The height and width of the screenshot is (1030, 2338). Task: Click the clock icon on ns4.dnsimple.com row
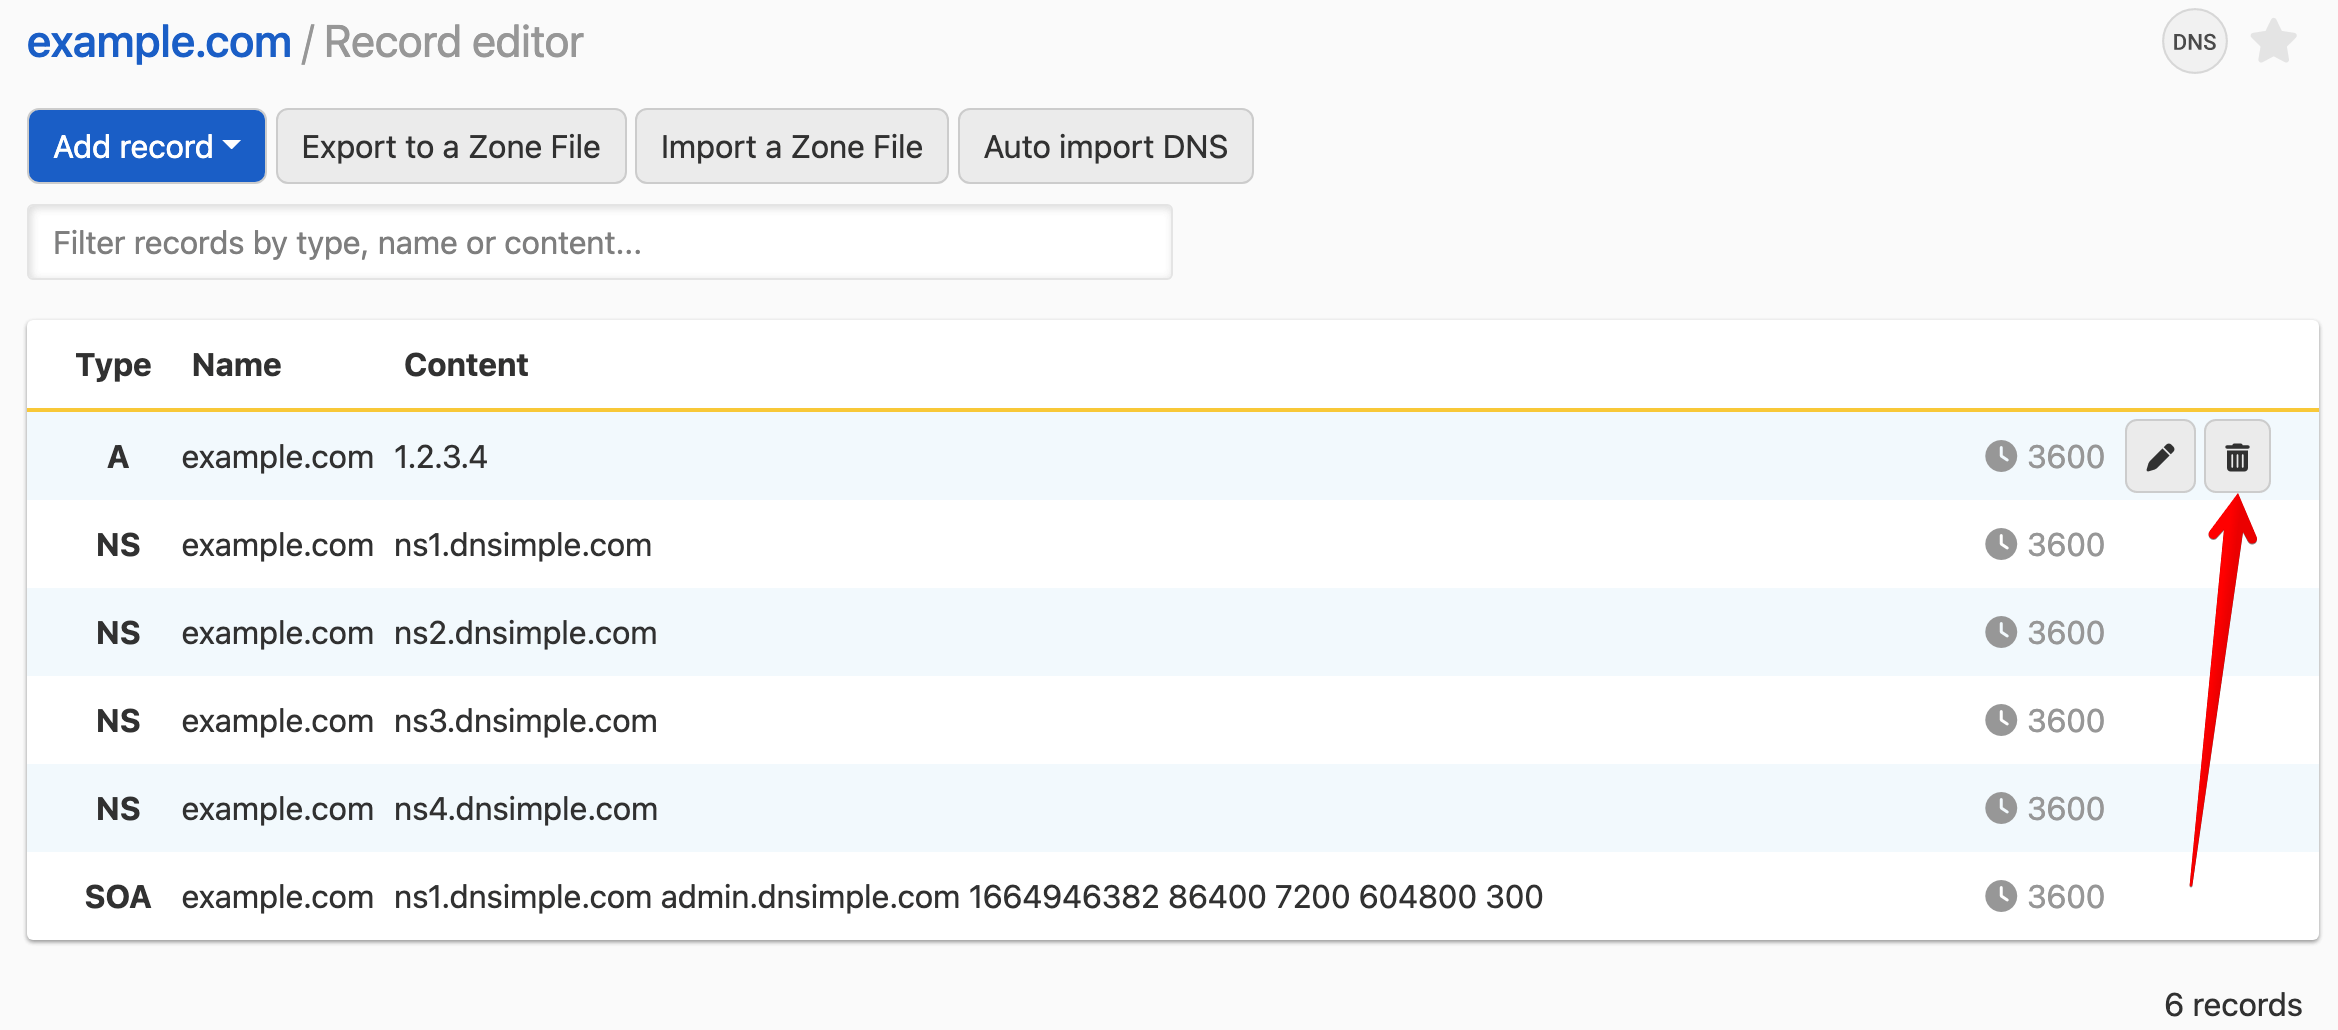2000,809
